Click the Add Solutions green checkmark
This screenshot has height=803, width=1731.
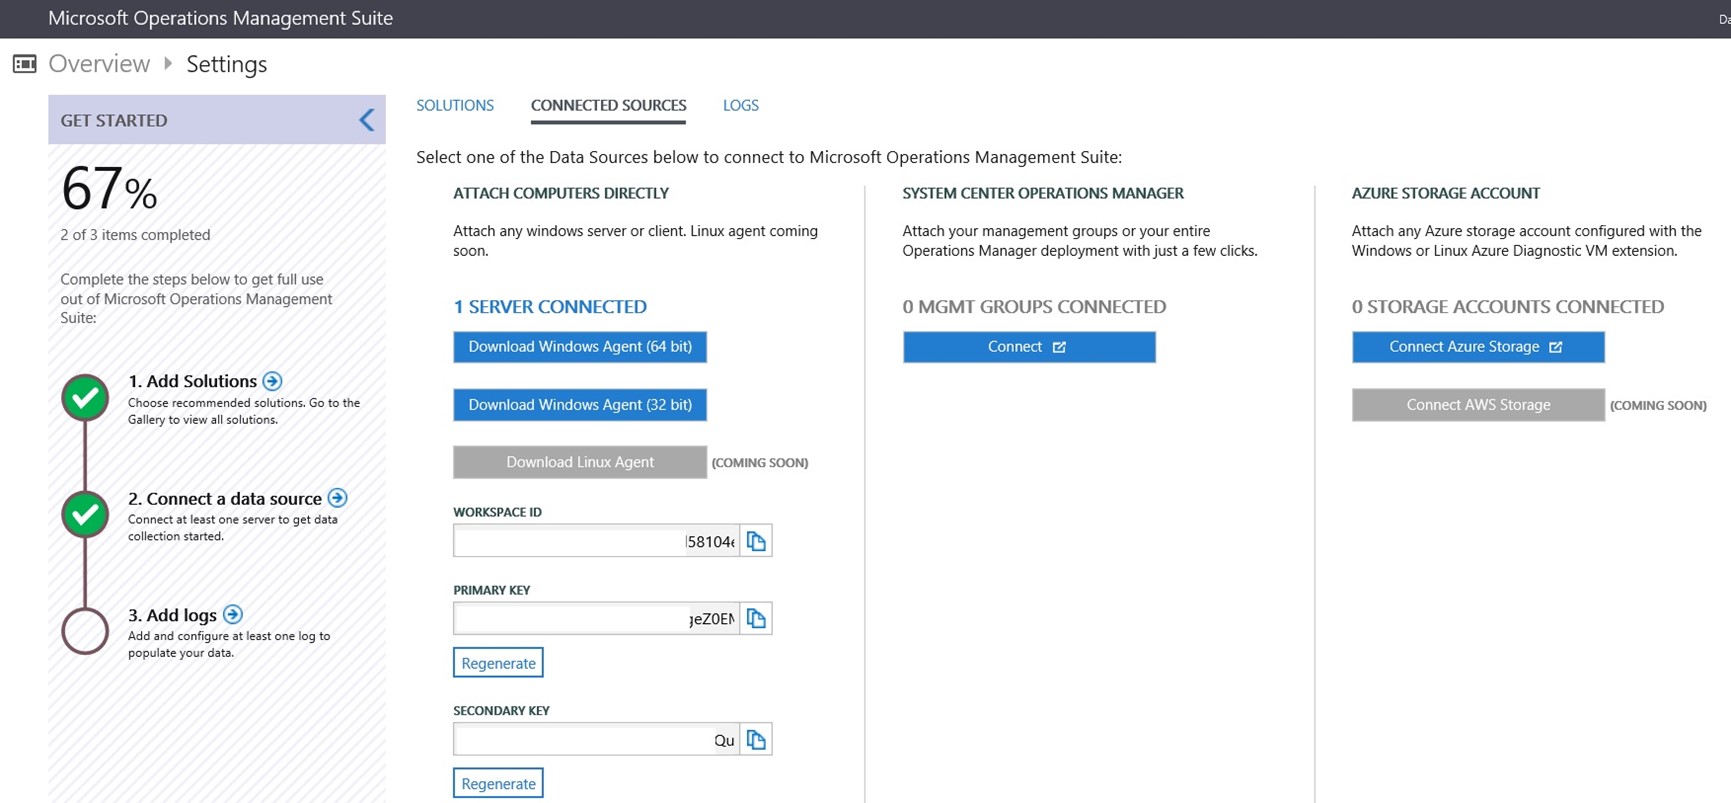(x=85, y=397)
